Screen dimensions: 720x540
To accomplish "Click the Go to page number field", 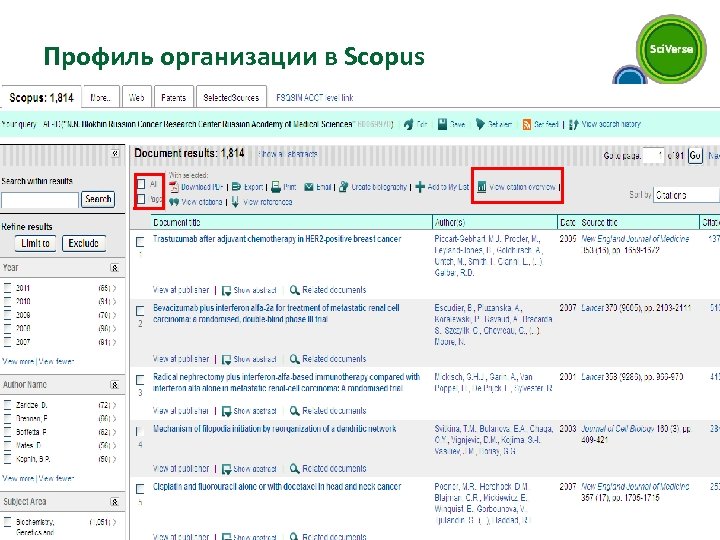I will click(653, 156).
